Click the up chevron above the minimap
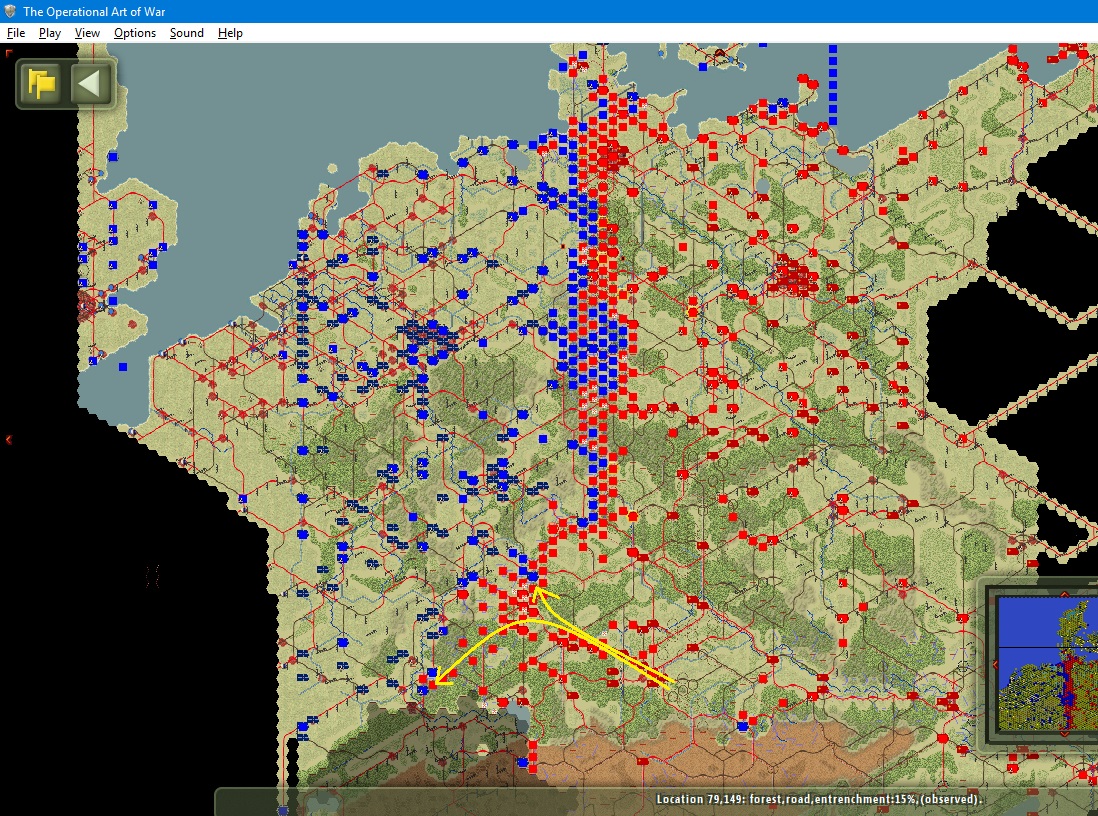This screenshot has height=816, width=1098. [1065, 594]
